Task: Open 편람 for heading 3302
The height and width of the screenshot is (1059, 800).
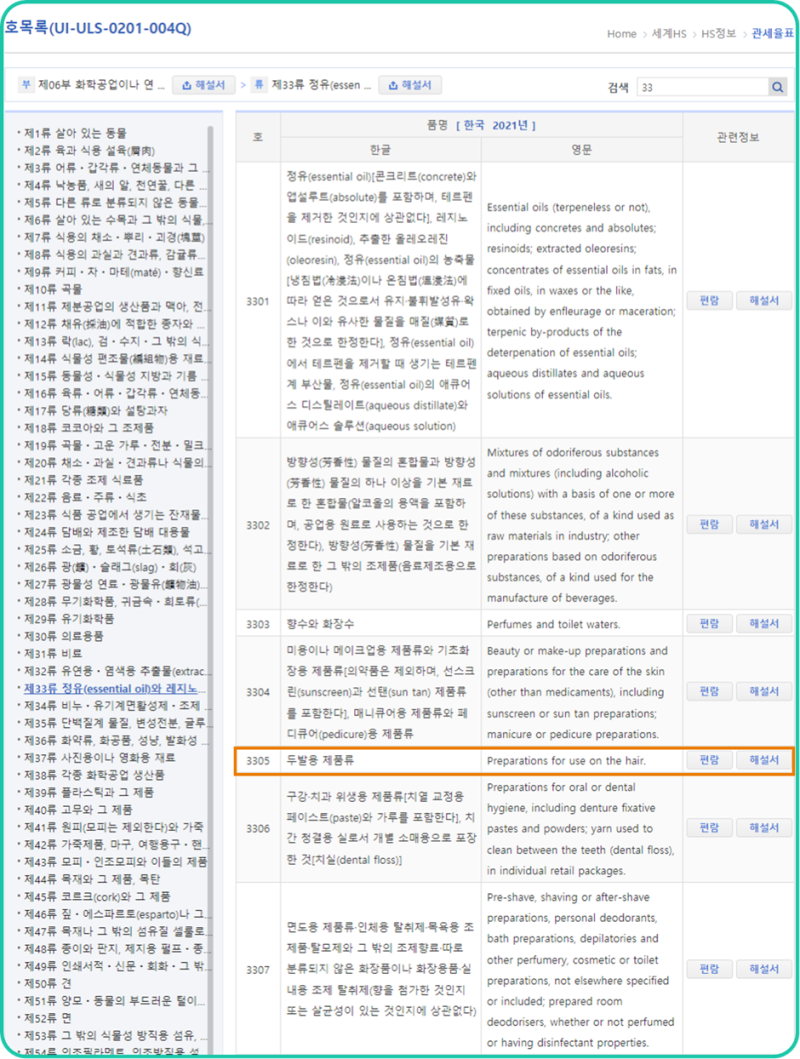Action: click(x=710, y=524)
